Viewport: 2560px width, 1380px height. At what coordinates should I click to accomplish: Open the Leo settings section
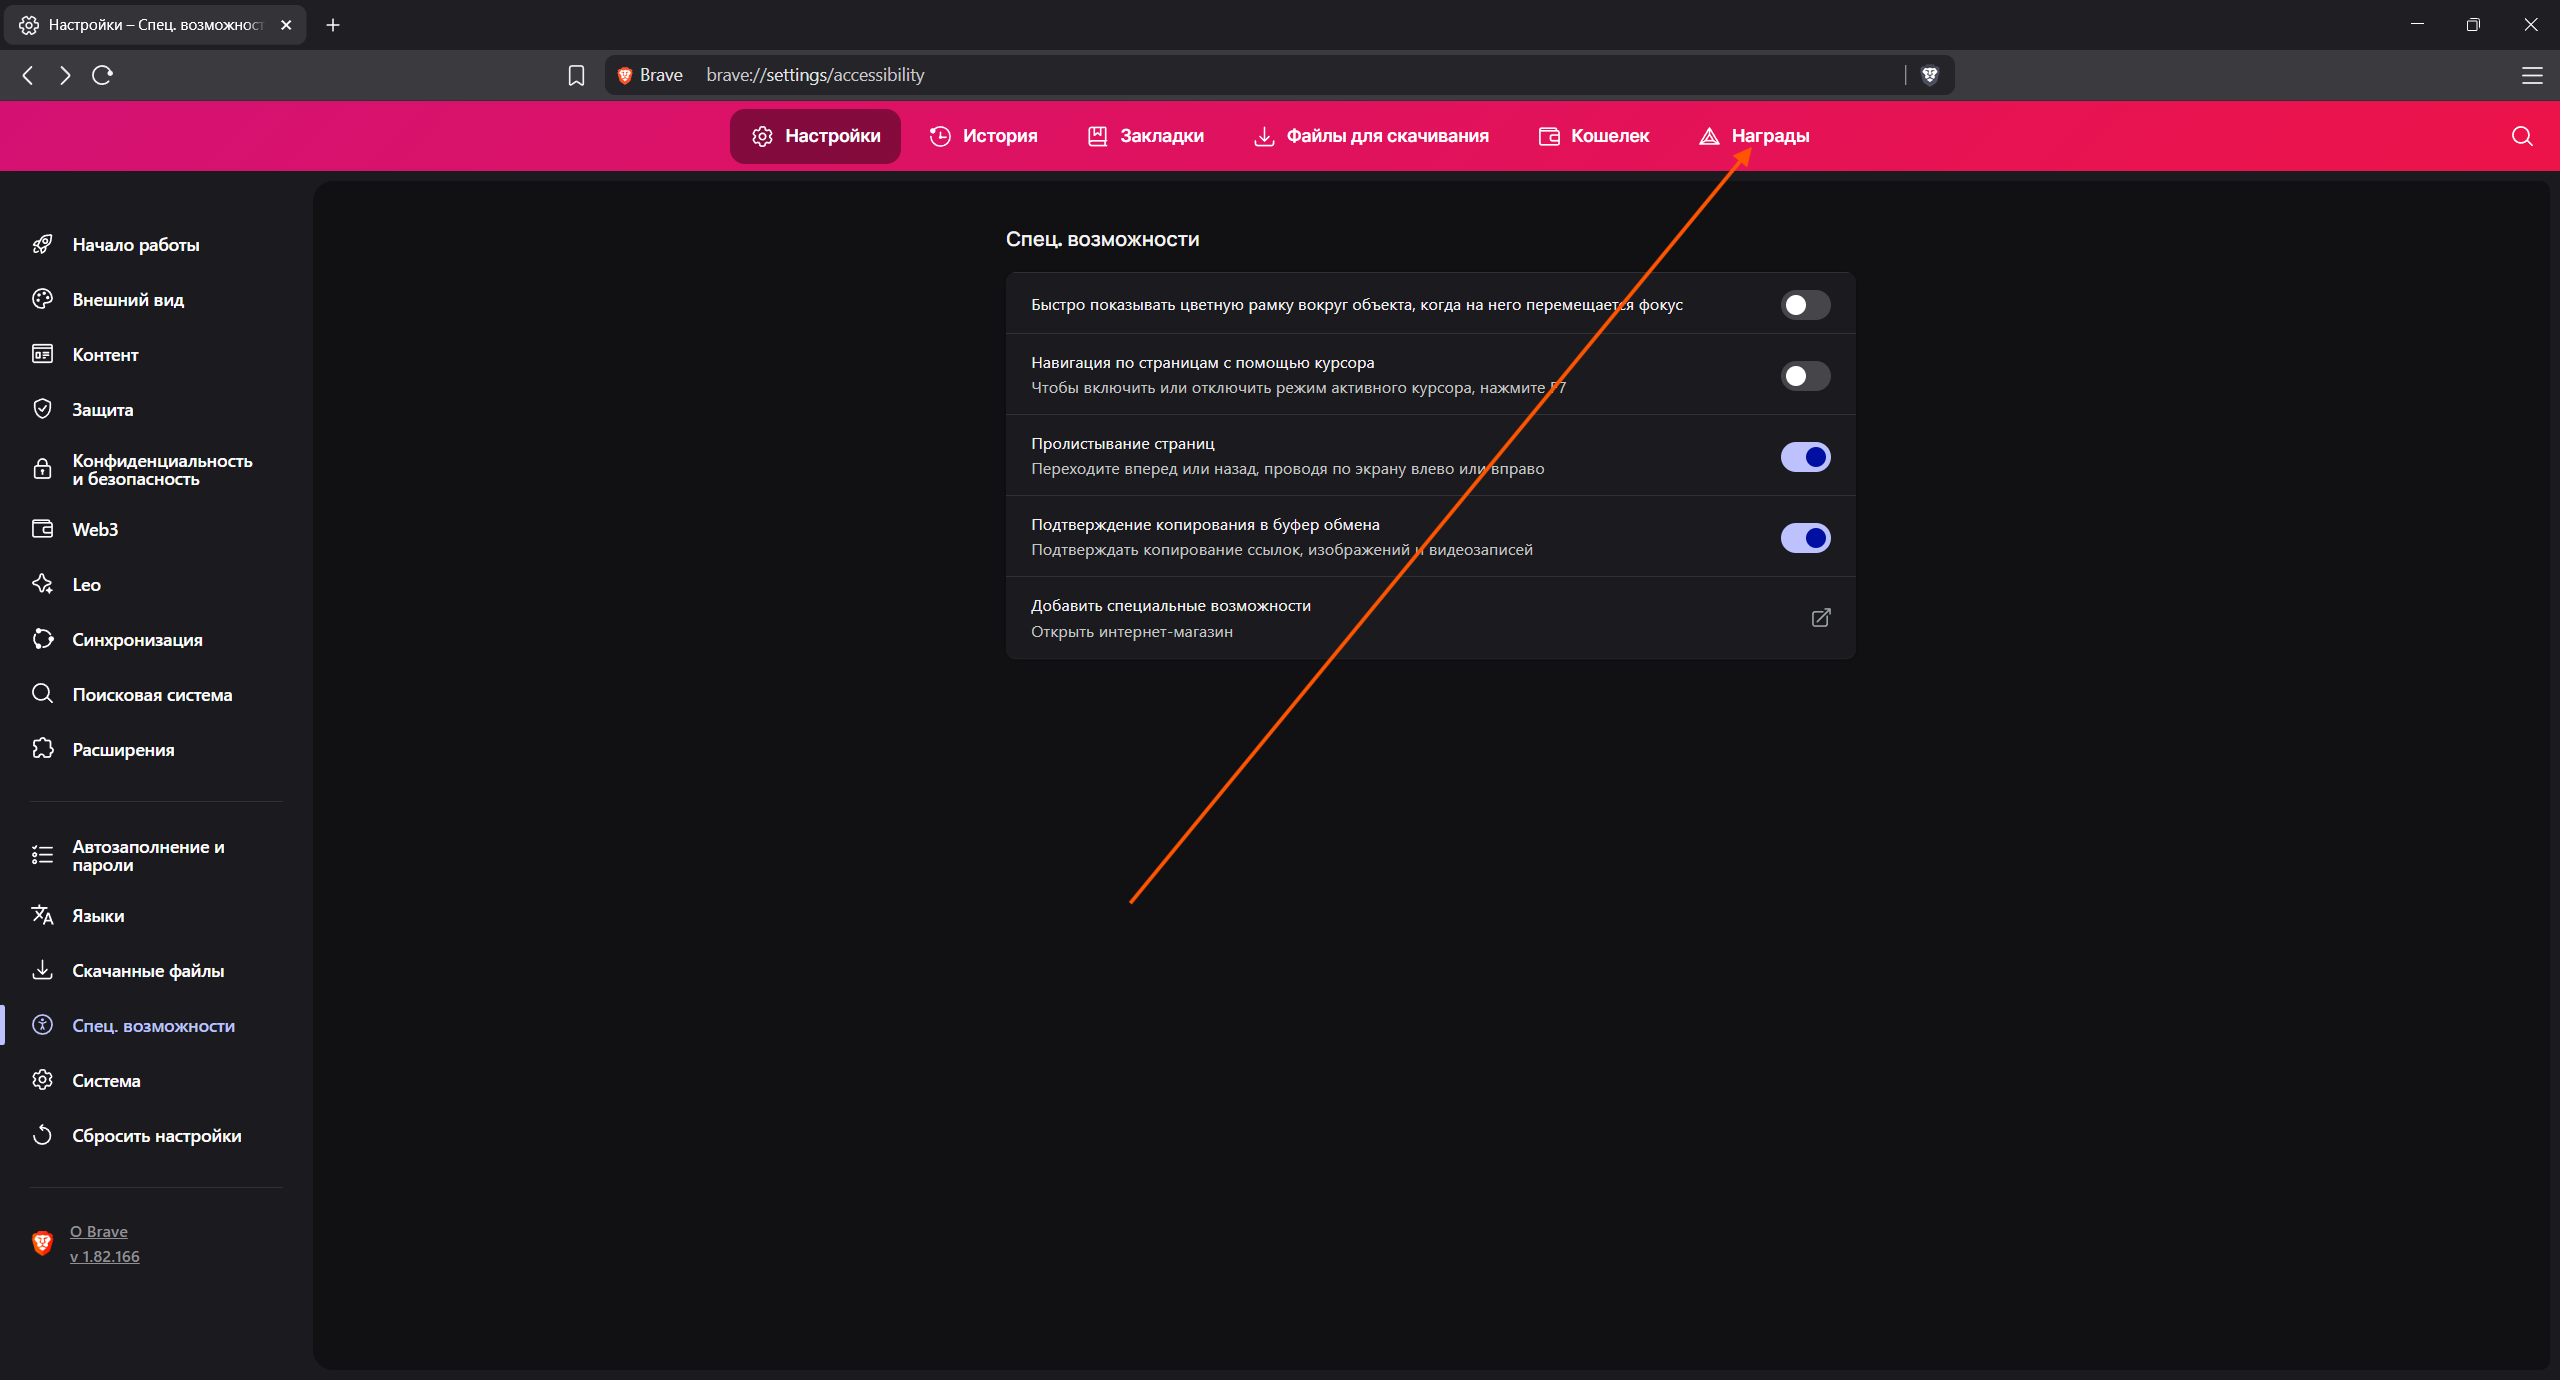tap(86, 585)
